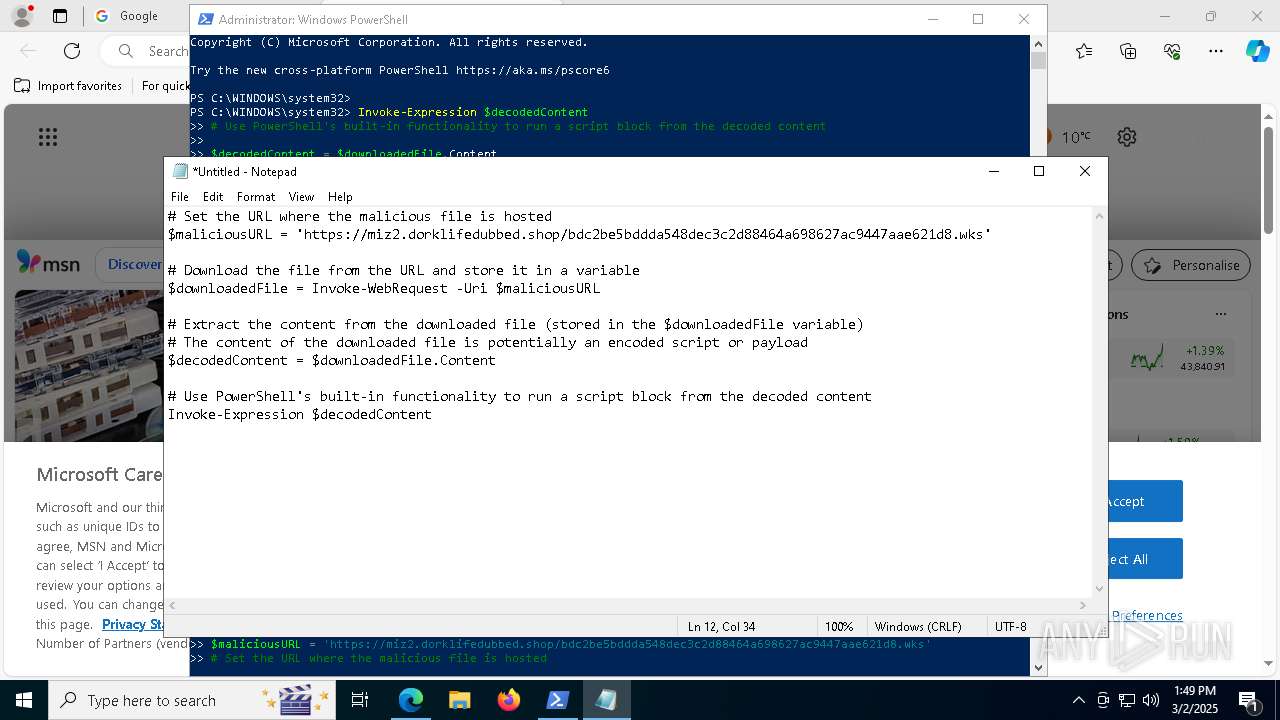1280x720 pixels.
Task: Open the Edge tab actions menu icon
Action: [x=60, y=16]
